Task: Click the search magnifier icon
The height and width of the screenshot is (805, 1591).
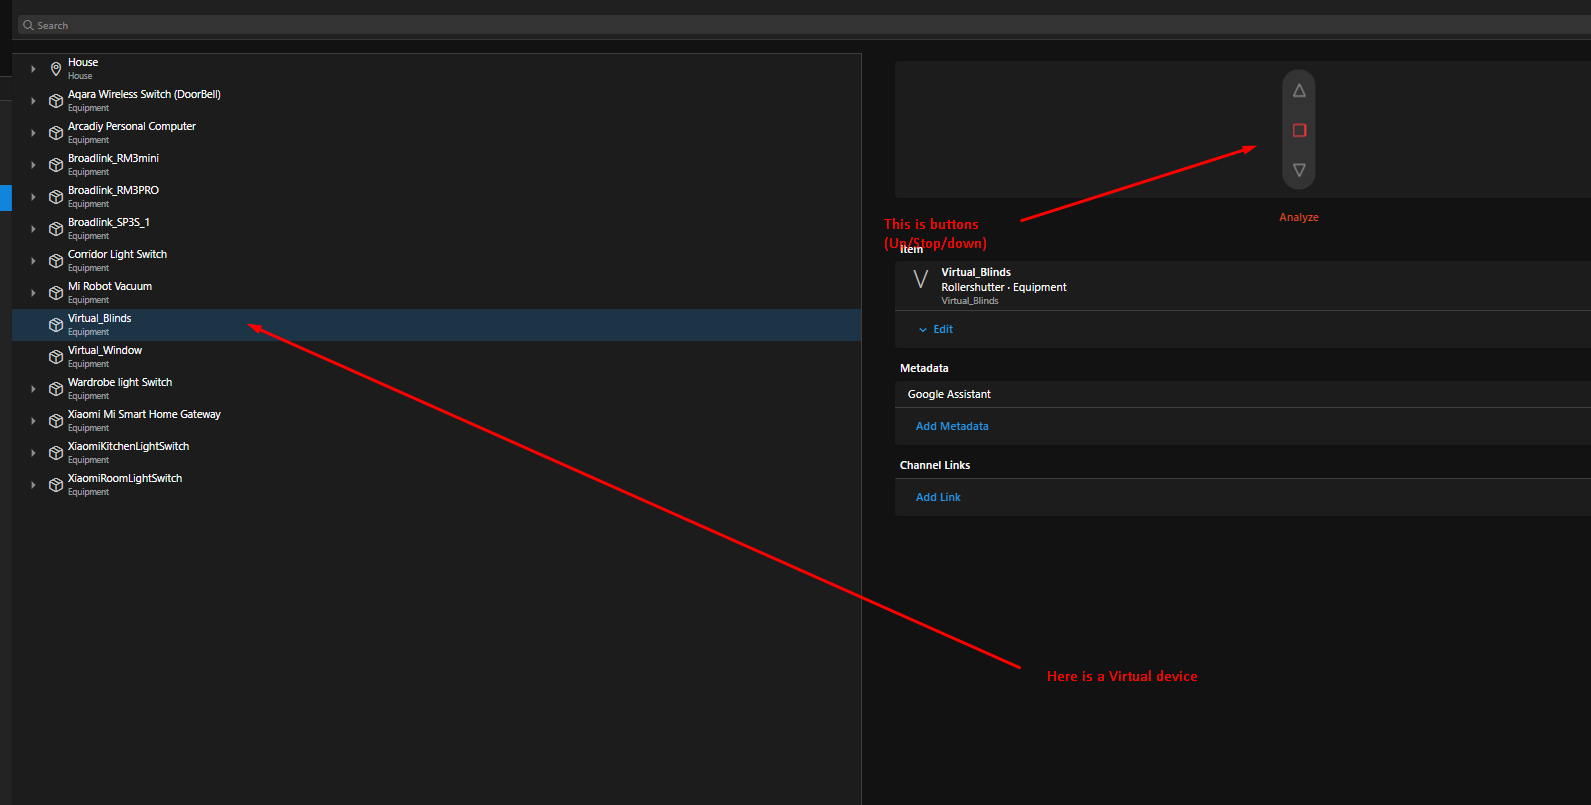Action: tap(28, 26)
